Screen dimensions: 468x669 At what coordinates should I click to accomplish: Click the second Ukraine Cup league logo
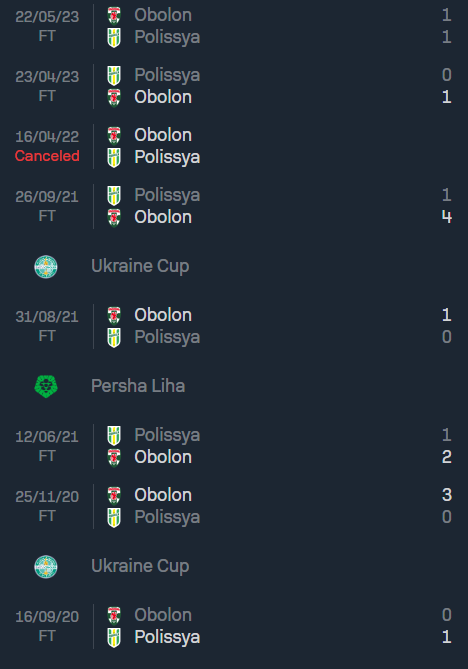click(46, 567)
